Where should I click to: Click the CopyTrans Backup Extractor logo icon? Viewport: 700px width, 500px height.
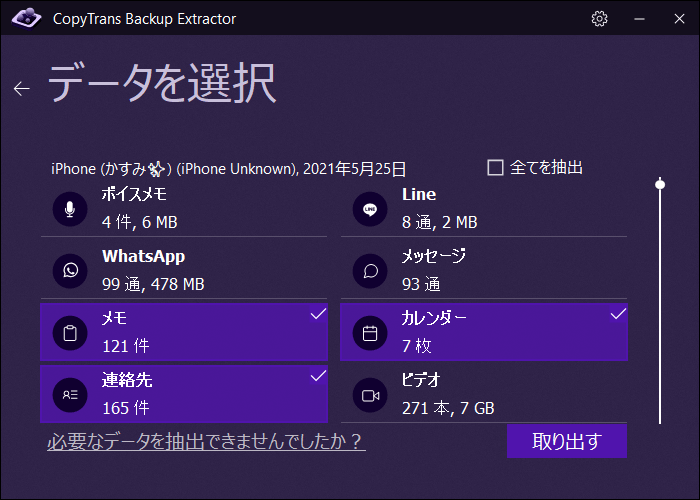(26, 18)
